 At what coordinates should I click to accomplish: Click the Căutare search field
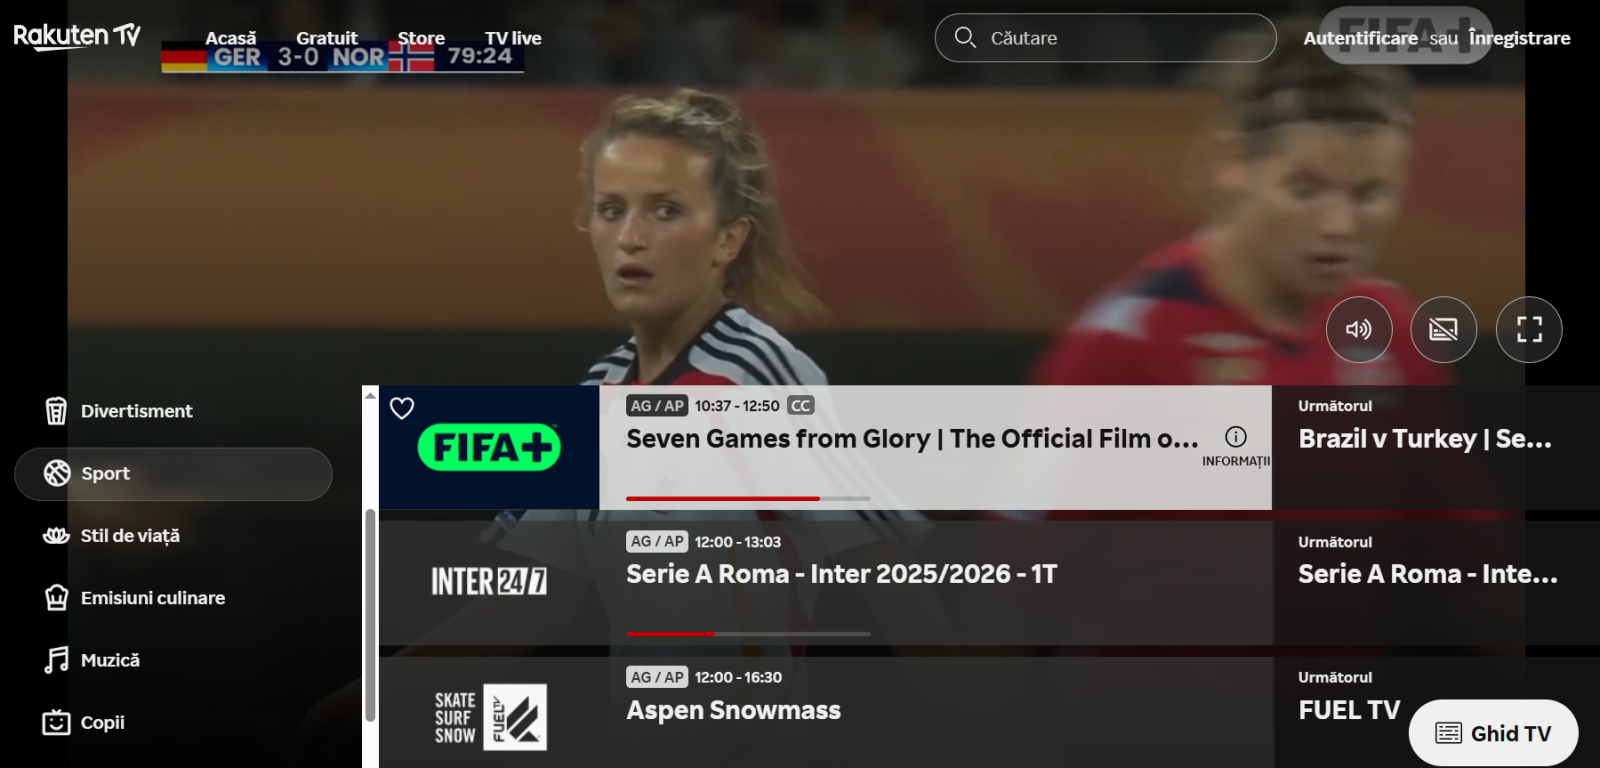pos(1105,38)
